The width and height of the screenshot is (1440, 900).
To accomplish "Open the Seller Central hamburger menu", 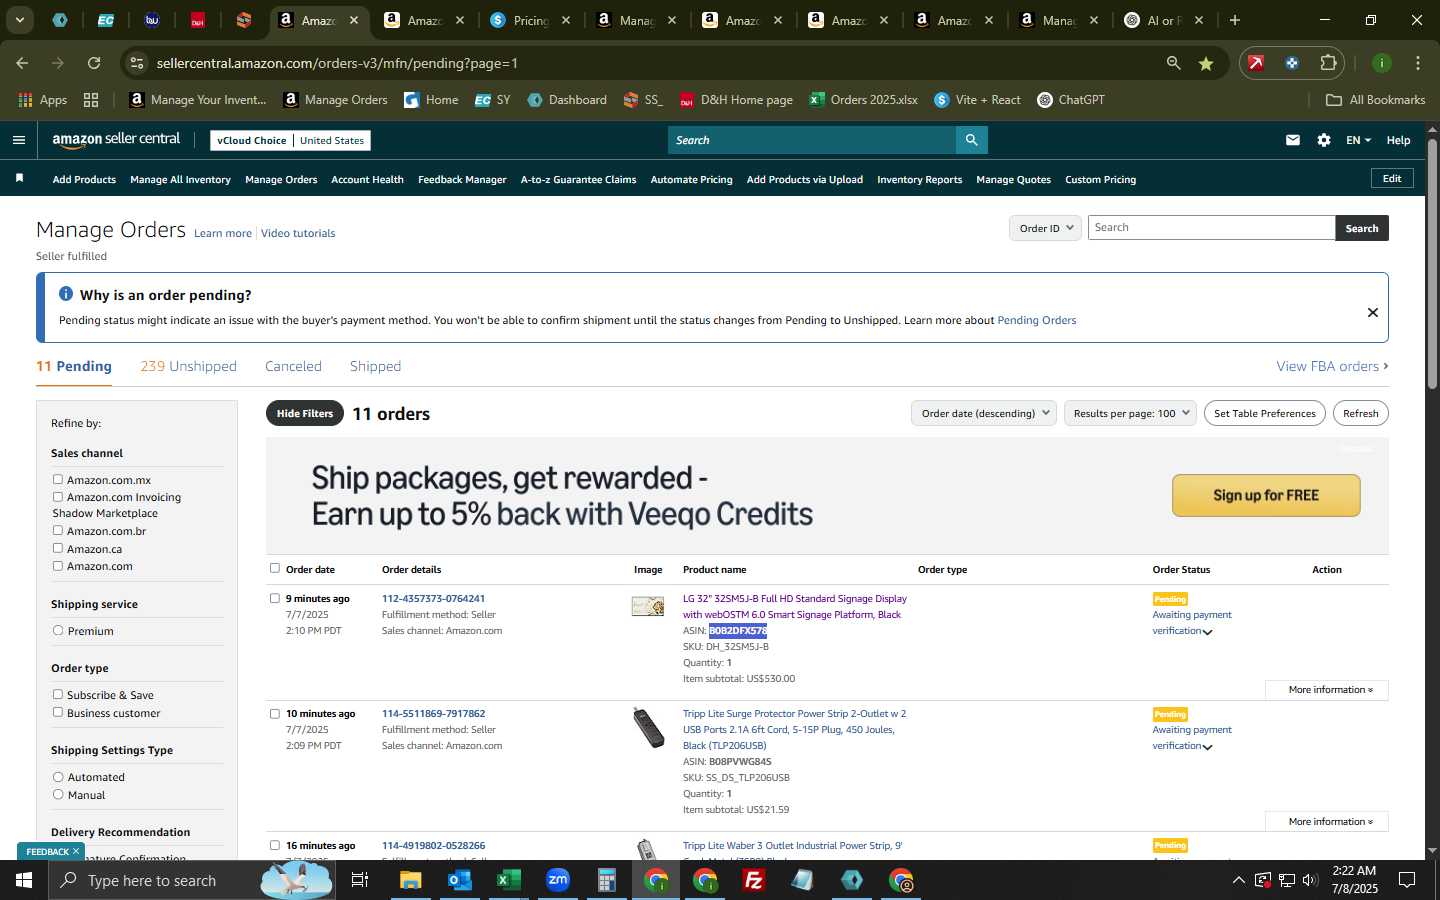I will tap(18, 140).
